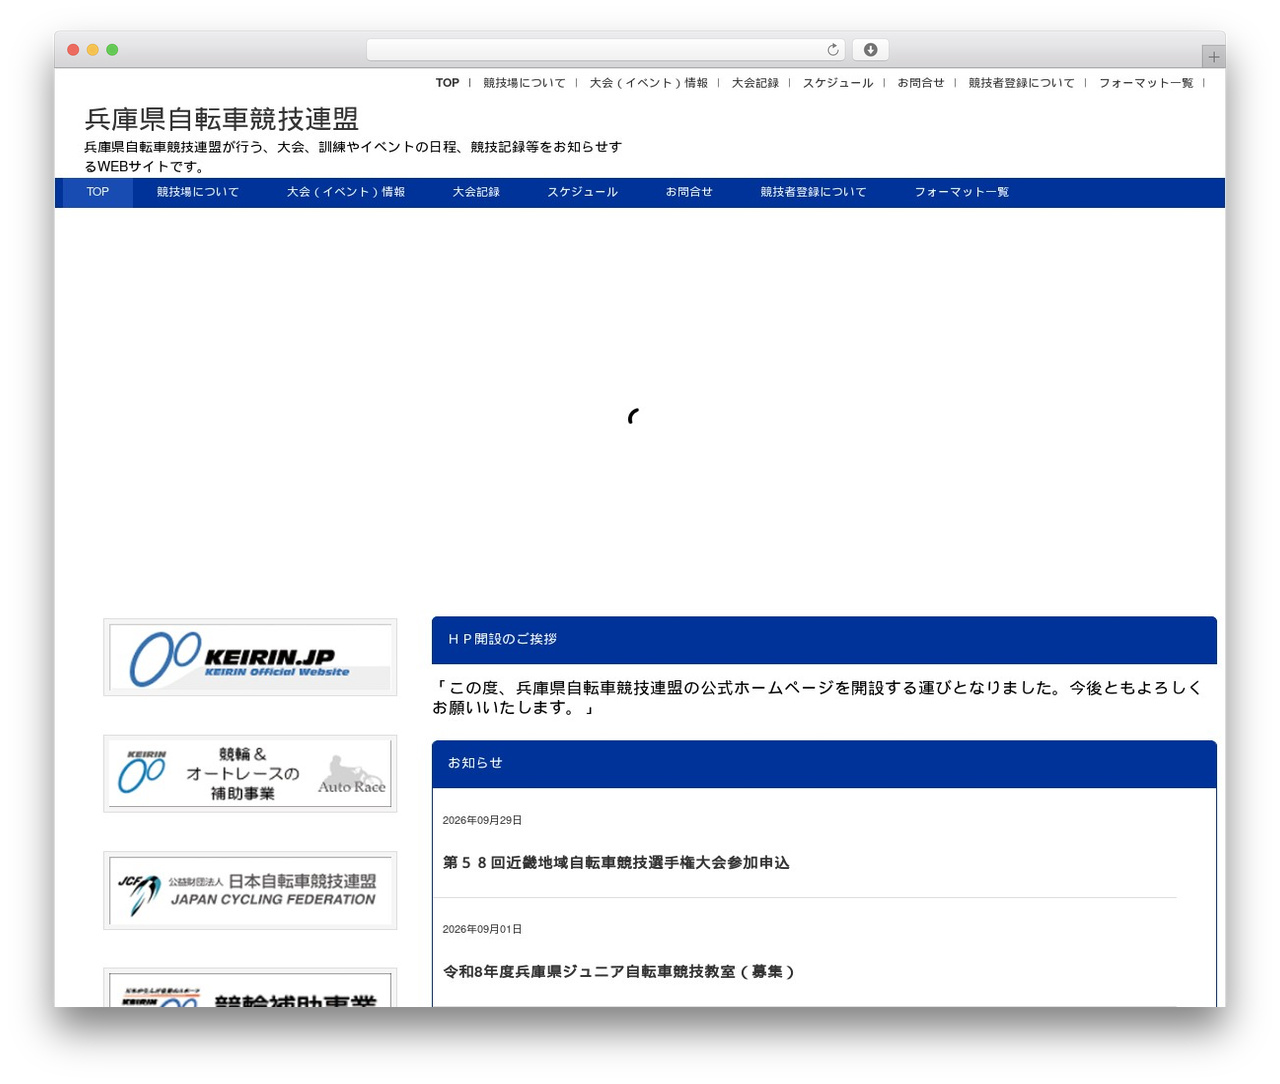This screenshot has height=1084, width=1280.
Task: Click the browser download icon
Action: pyautogui.click(x=870, y=50)
